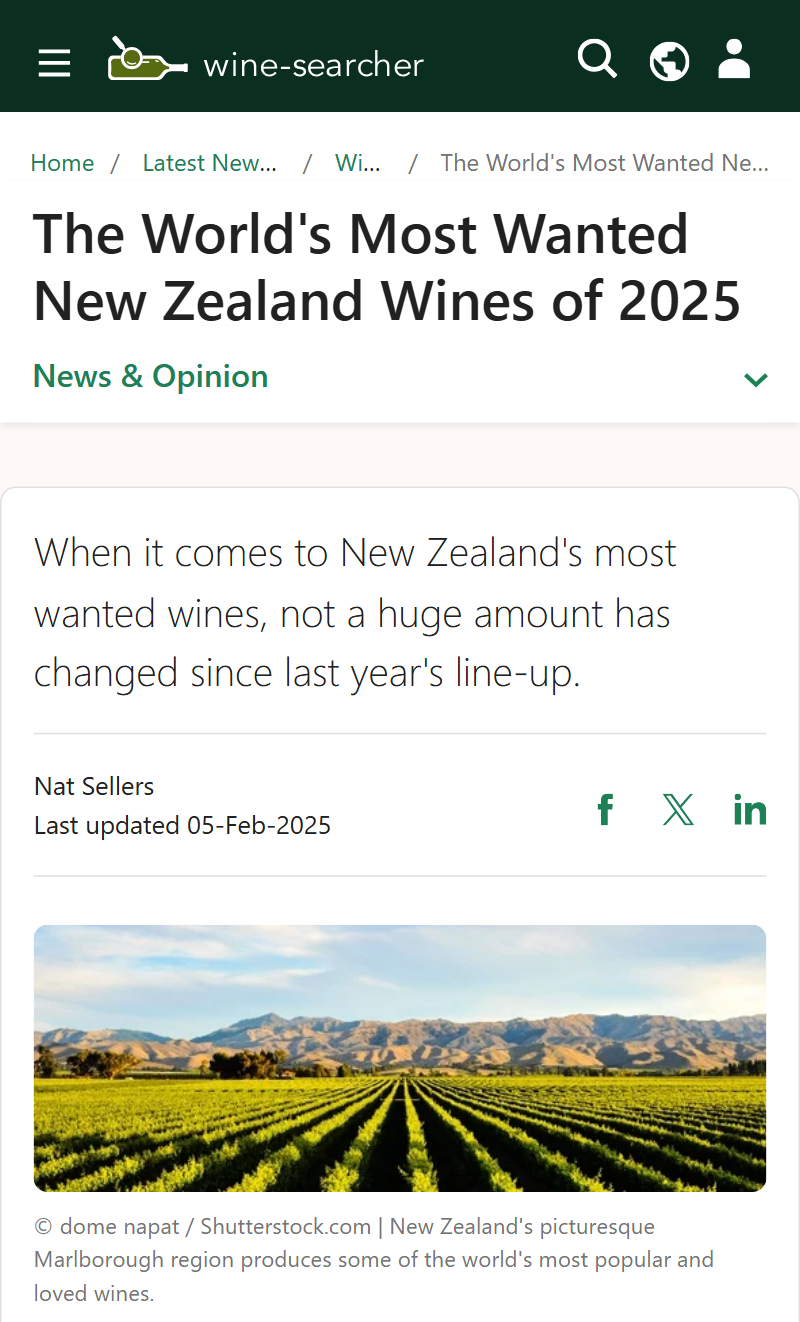Open the hamburger navigation menu
The image size is (800, 1322).
pyautogui.click(x=55, y=64)
